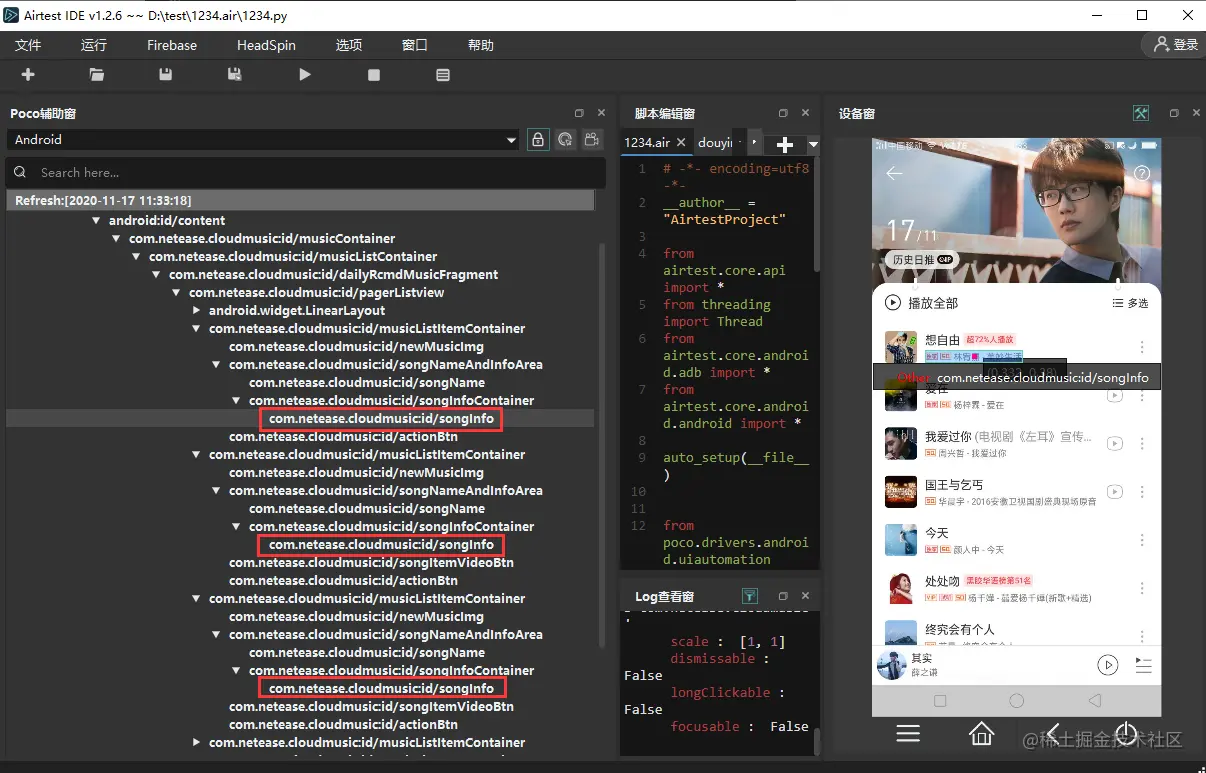The width and height of the screenshot is (1206, 773).
Task: Close the script editor panel
Action: 805,114
